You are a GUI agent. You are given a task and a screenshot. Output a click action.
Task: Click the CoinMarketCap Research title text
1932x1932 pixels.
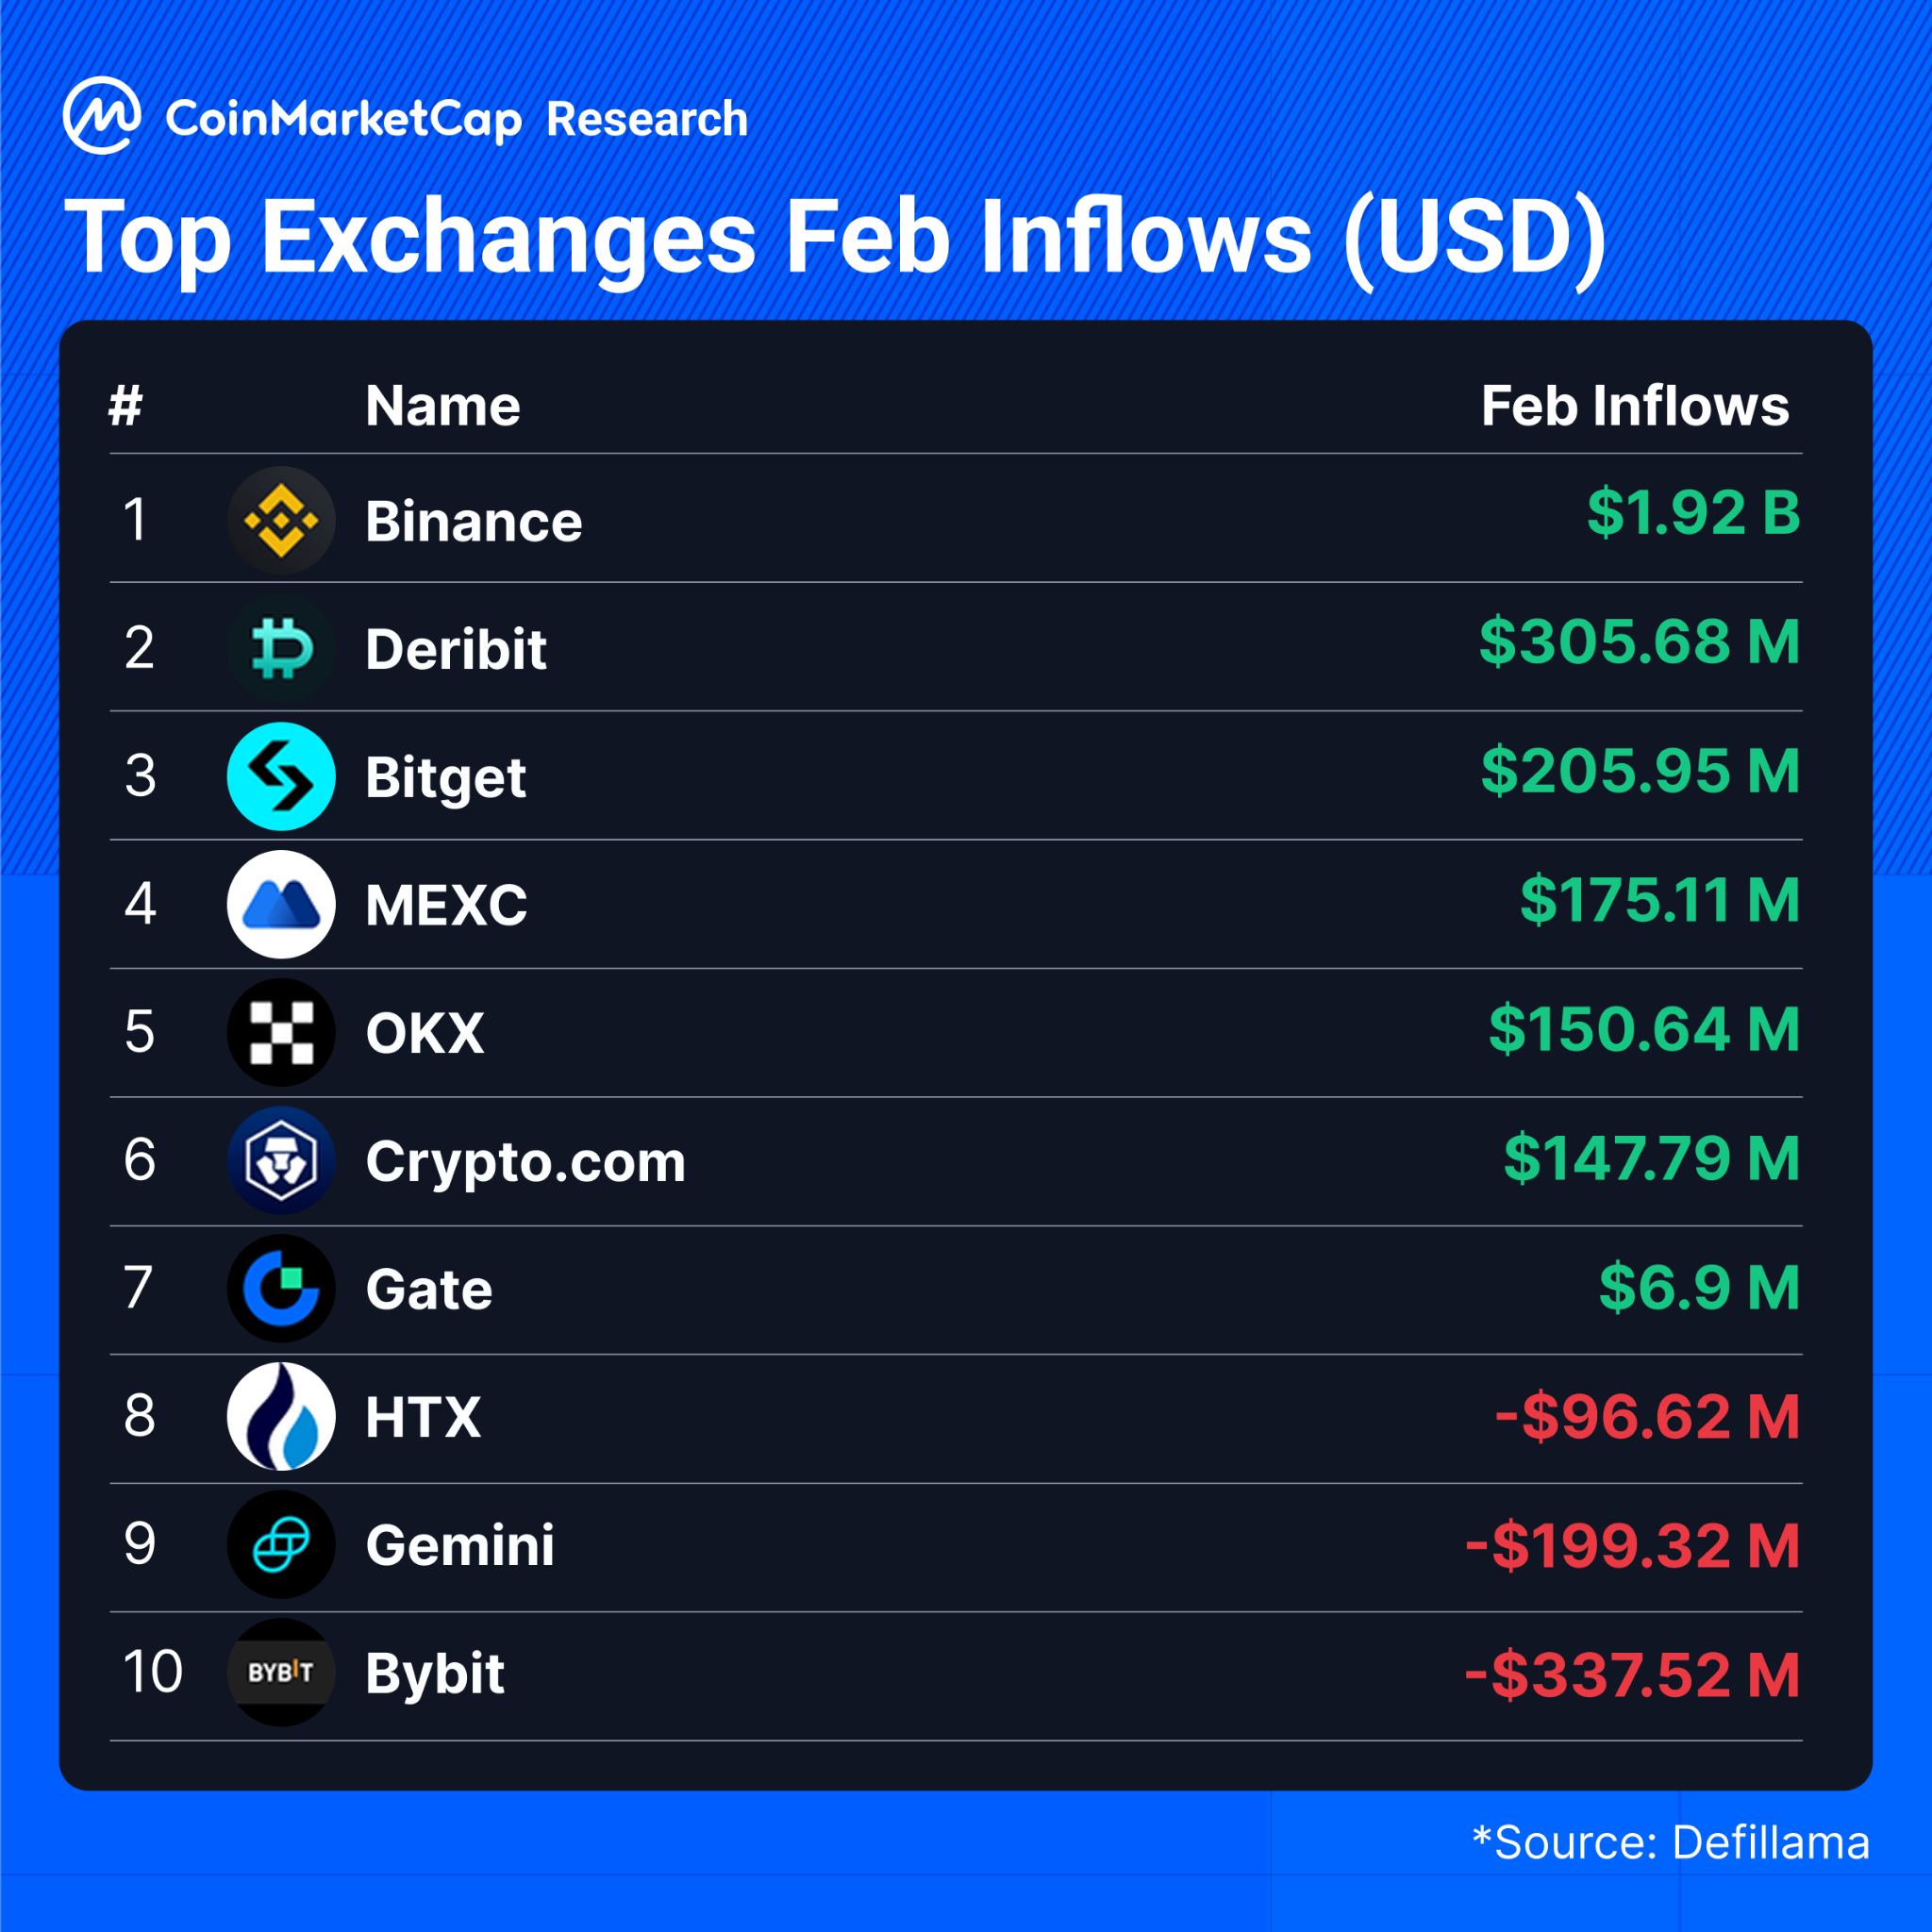coord(456,119)
